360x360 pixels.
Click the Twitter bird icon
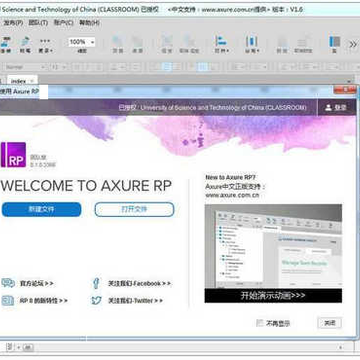point(96,300)
